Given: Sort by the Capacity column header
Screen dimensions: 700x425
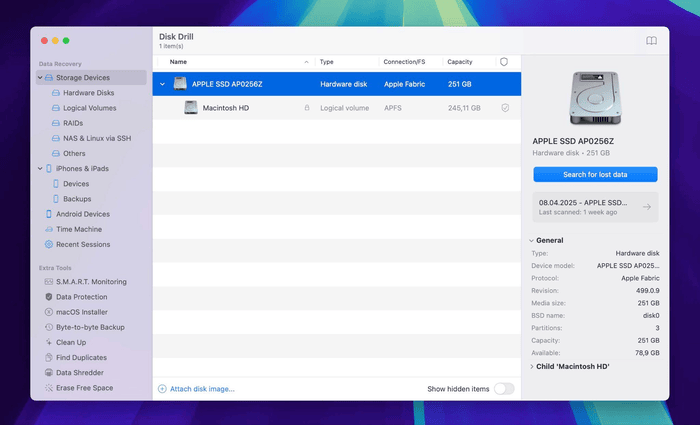Looking at the screenshot, I should [460, 62].
